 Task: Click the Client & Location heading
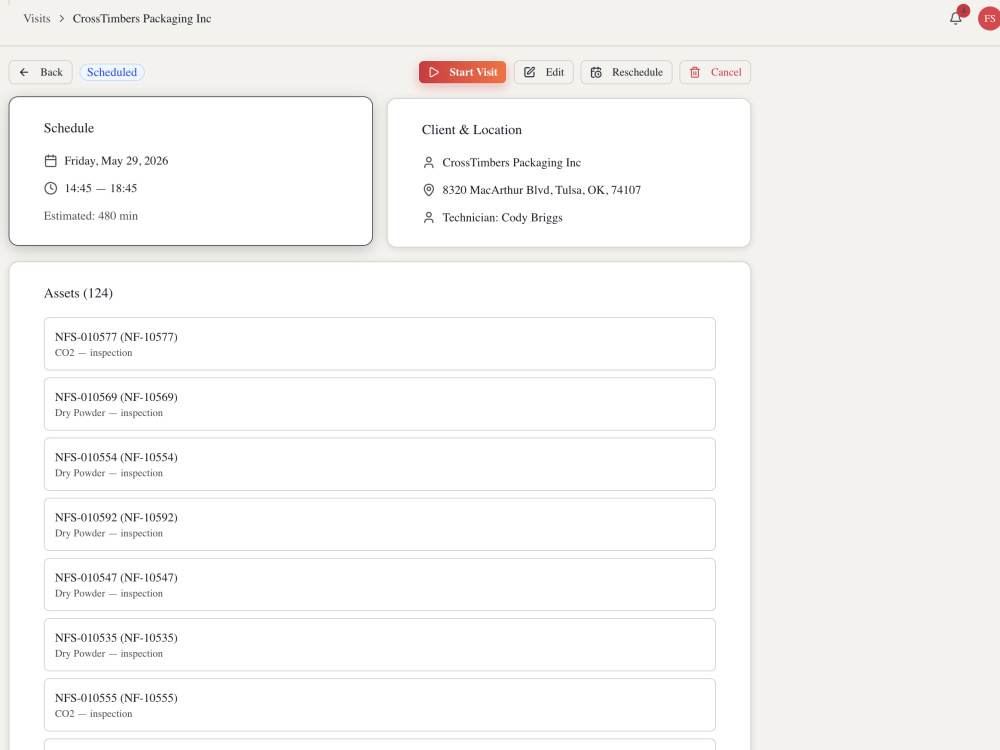click(472, 130)
